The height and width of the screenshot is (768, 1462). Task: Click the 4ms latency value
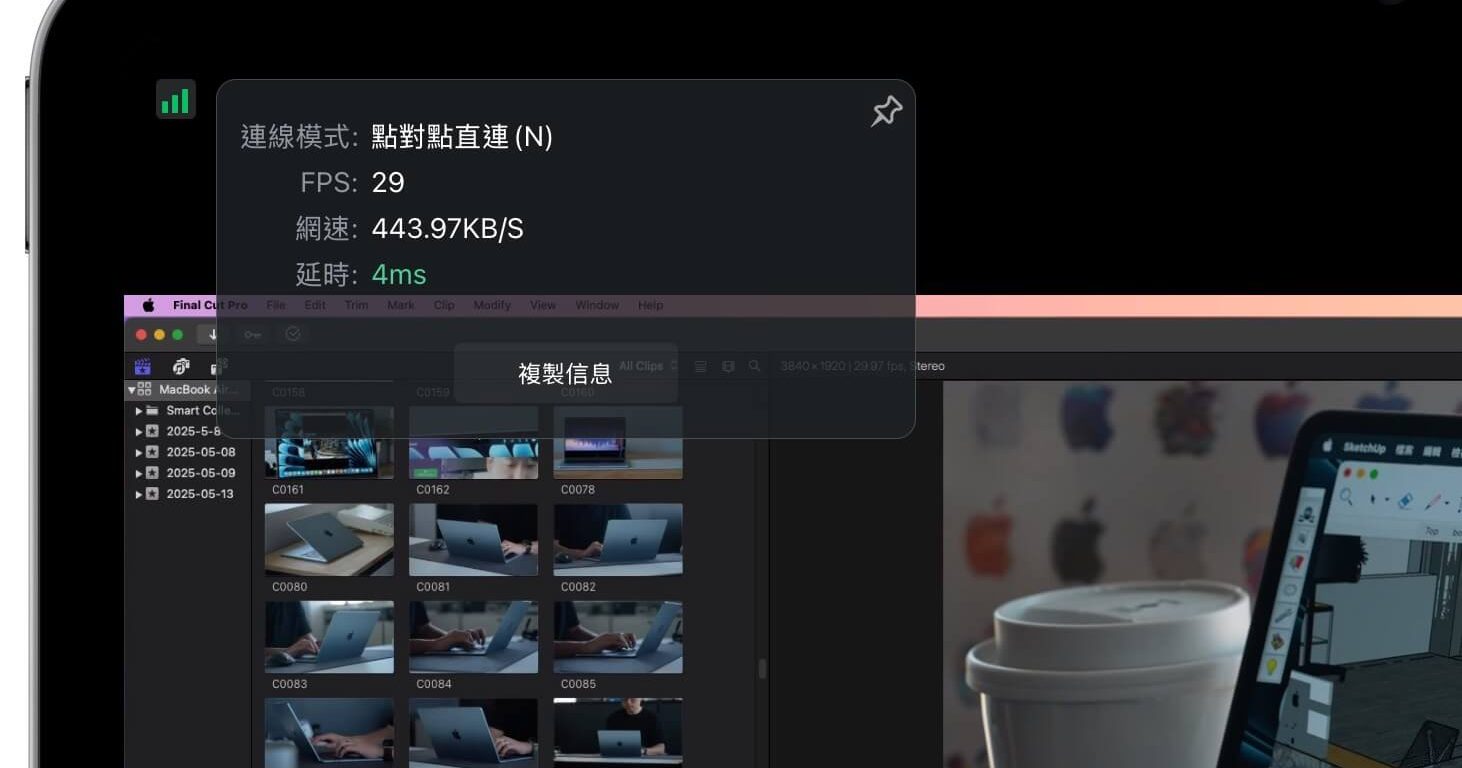pyautogui.click(x=399, y=274)
